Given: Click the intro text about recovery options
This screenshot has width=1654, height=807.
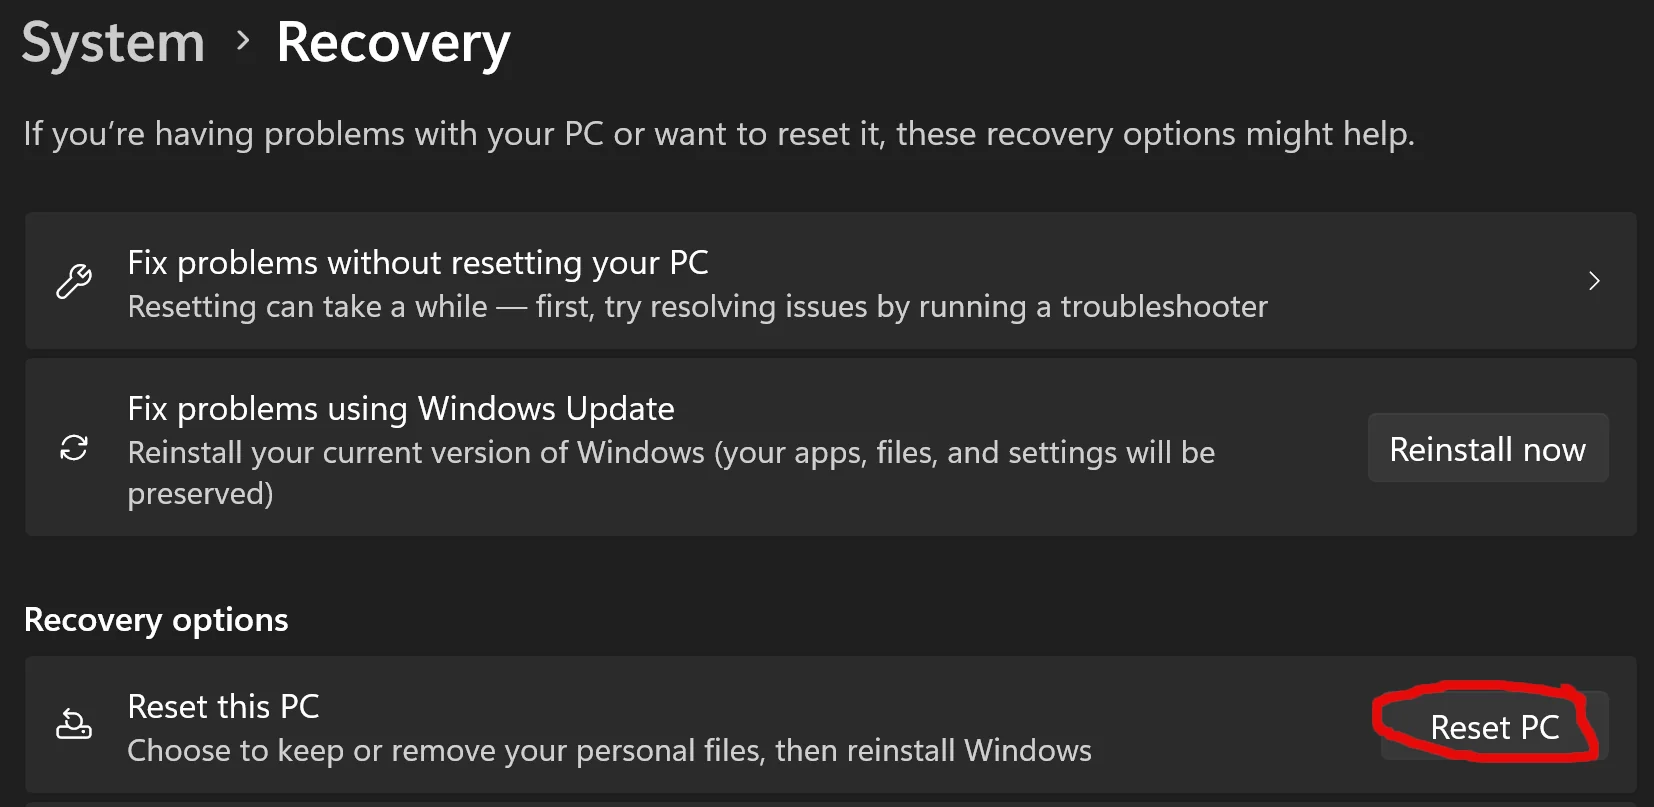Looking at the screenshot, I should 719,134.
